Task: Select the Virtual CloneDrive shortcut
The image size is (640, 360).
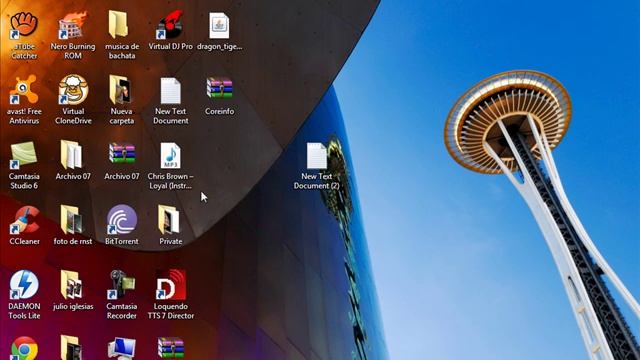Action: [x=73, y=90]
